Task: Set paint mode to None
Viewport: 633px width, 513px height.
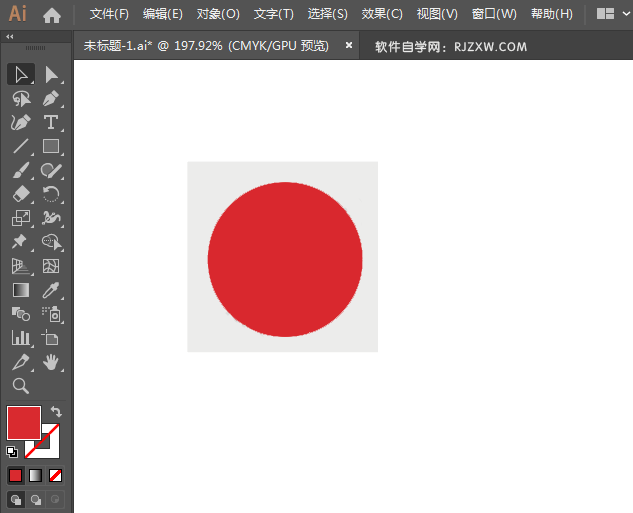Action: click(x=56, y=475)
